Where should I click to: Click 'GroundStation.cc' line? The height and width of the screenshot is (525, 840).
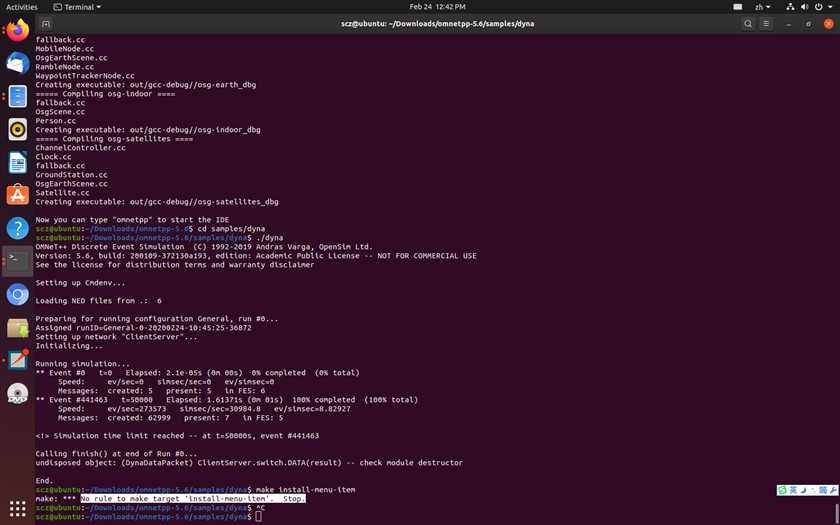pyautogui.click(x=71, y=175)
